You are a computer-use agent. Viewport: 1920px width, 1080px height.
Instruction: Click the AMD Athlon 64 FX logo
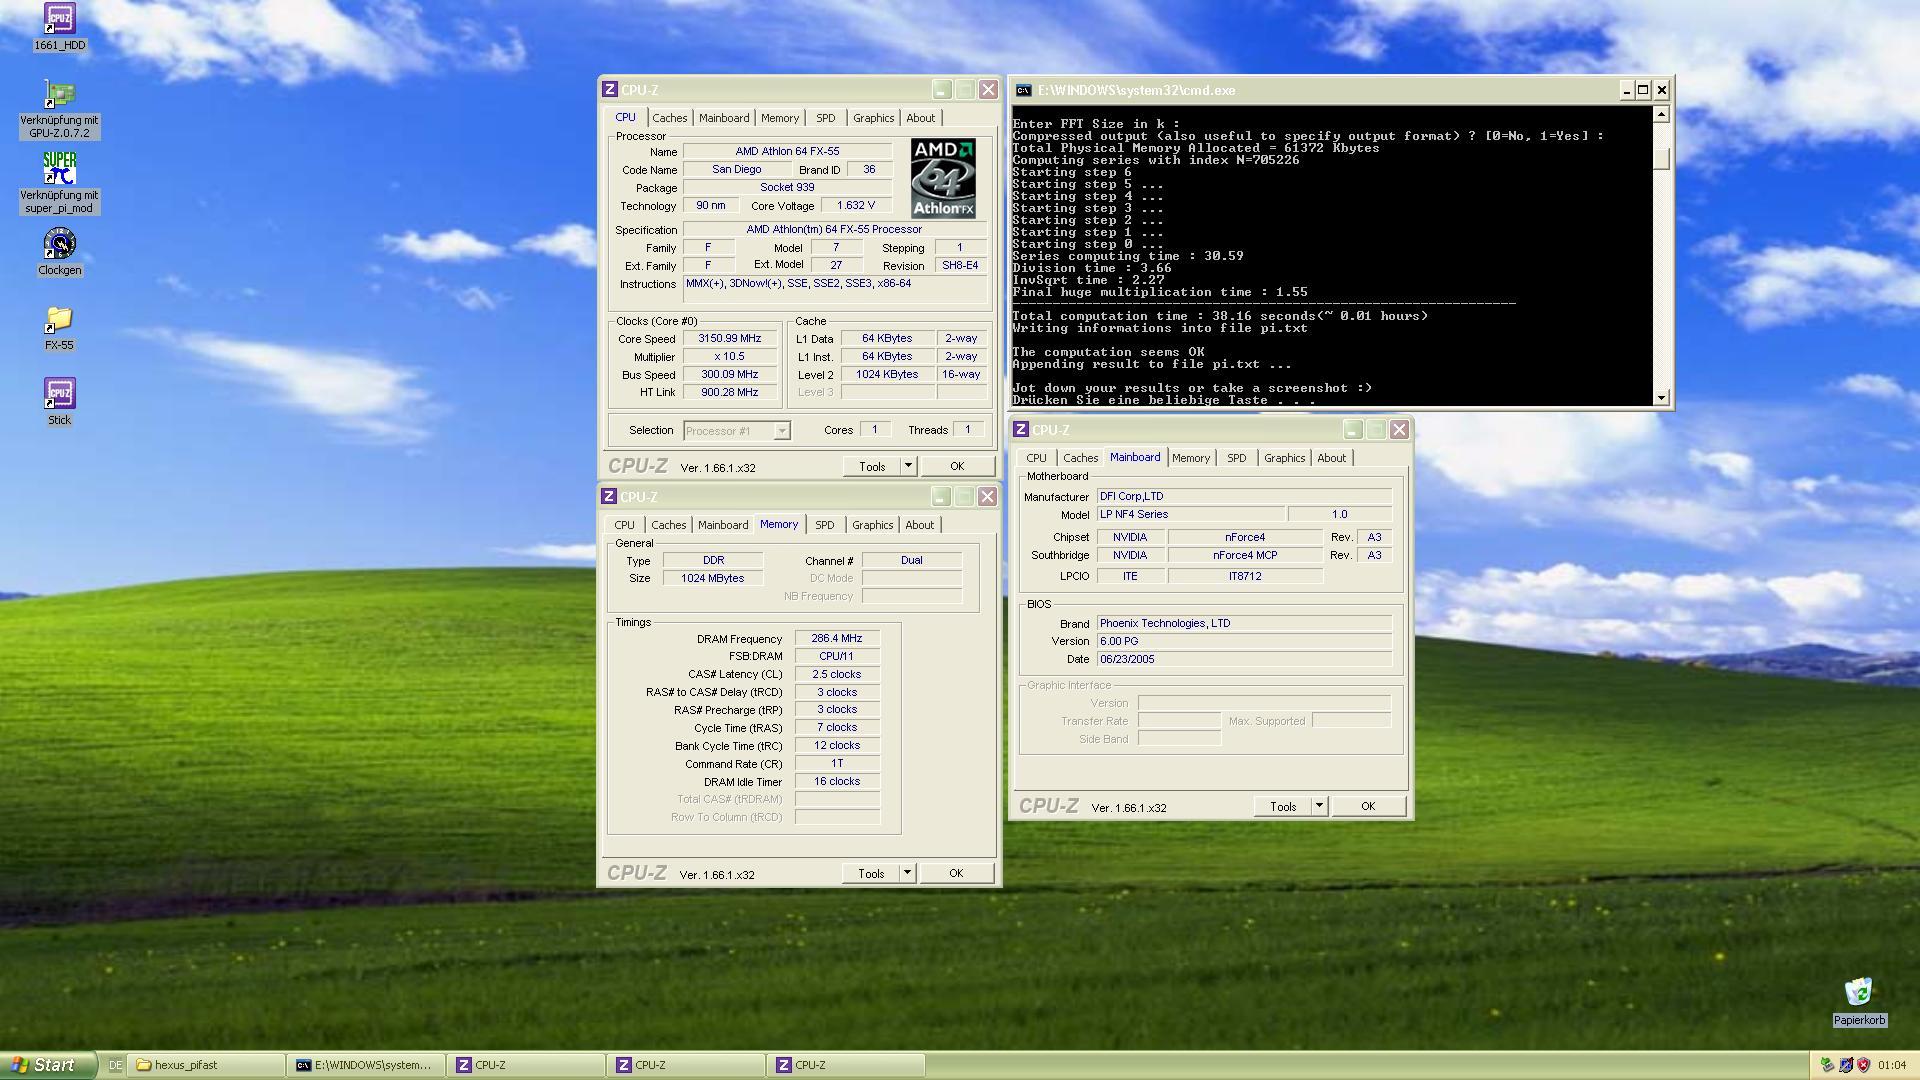(943, 178)
